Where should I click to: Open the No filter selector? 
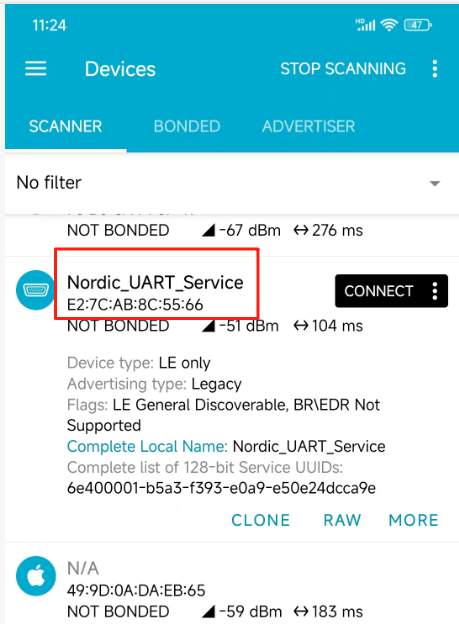(229, 183)
